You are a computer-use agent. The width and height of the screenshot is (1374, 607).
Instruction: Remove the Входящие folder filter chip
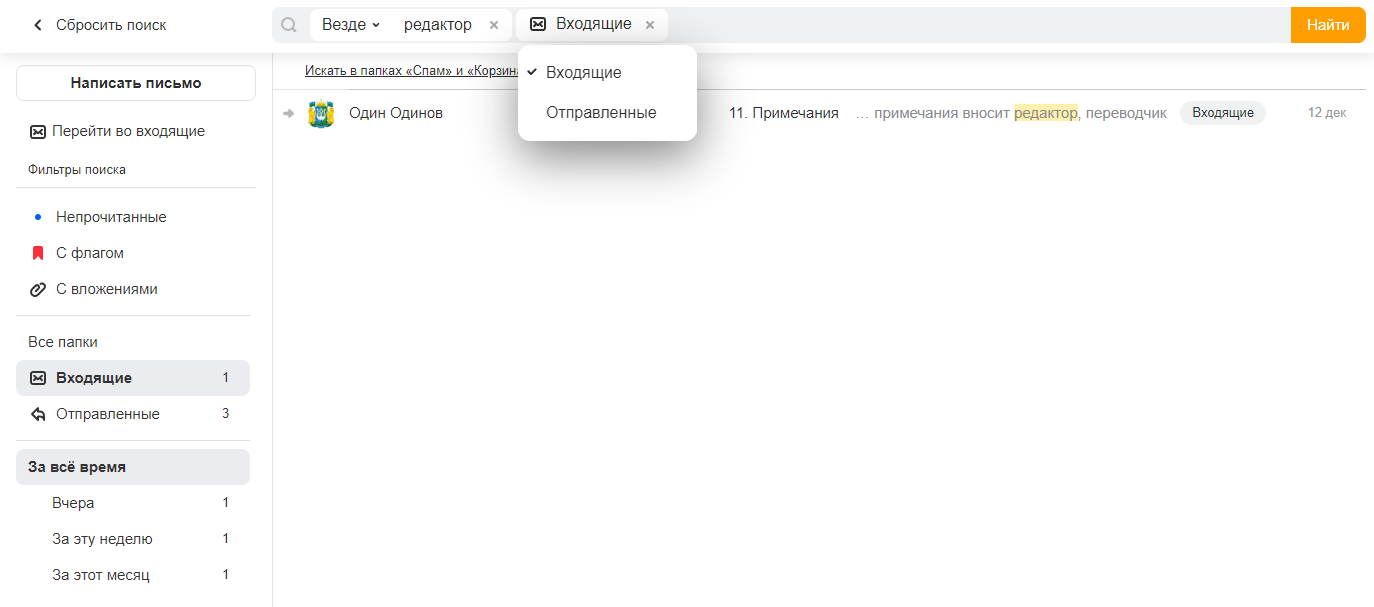650,25
